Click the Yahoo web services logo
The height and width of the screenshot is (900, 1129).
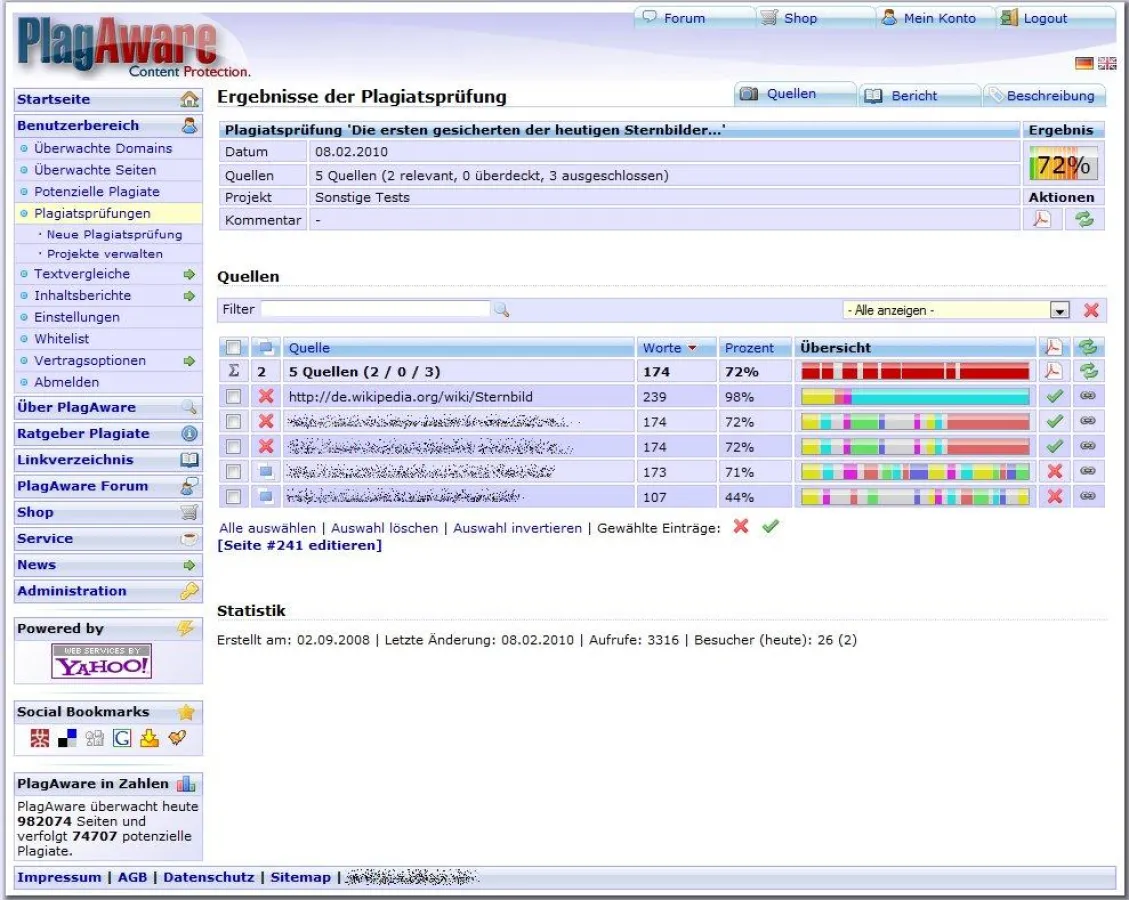point(102,661)
